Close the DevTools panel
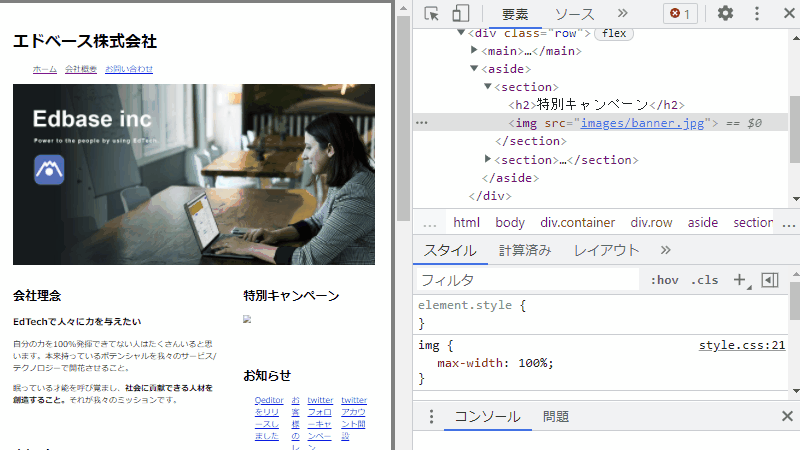800x450 pixels. (x=789, y=13)
